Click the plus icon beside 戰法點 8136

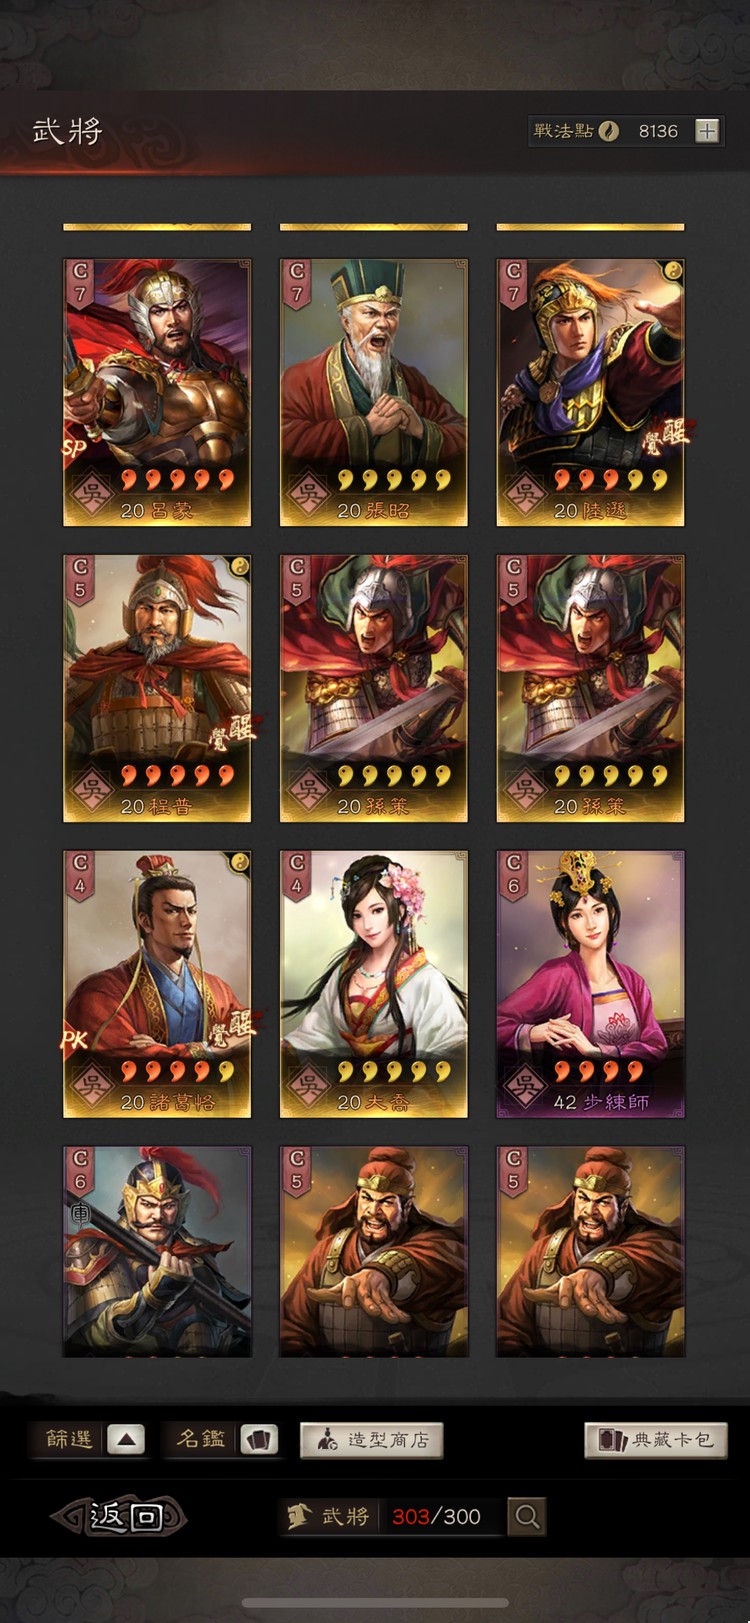pos(707,131)
